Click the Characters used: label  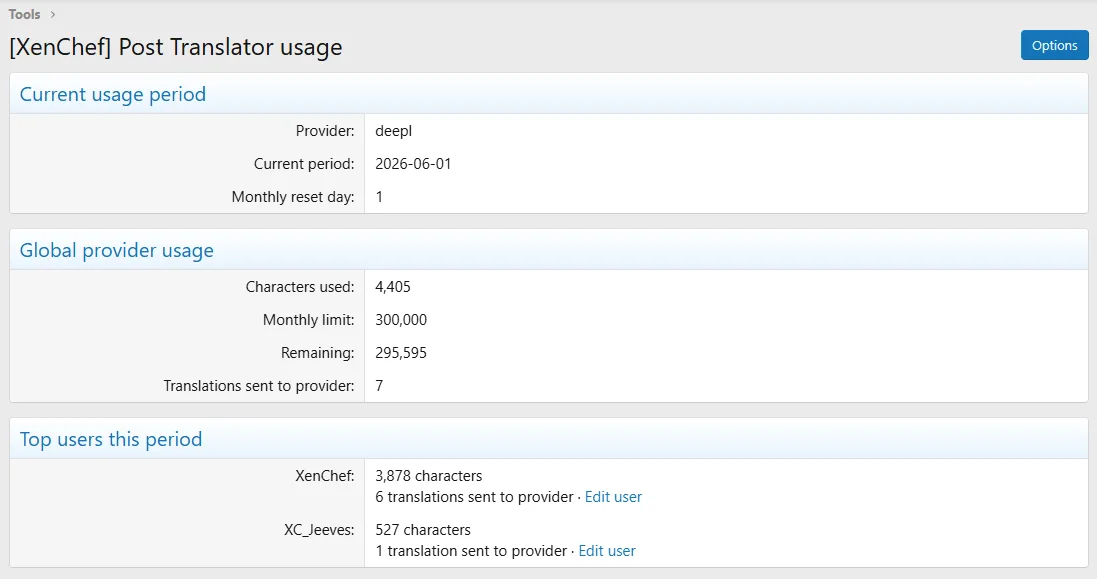coord(300,287)
